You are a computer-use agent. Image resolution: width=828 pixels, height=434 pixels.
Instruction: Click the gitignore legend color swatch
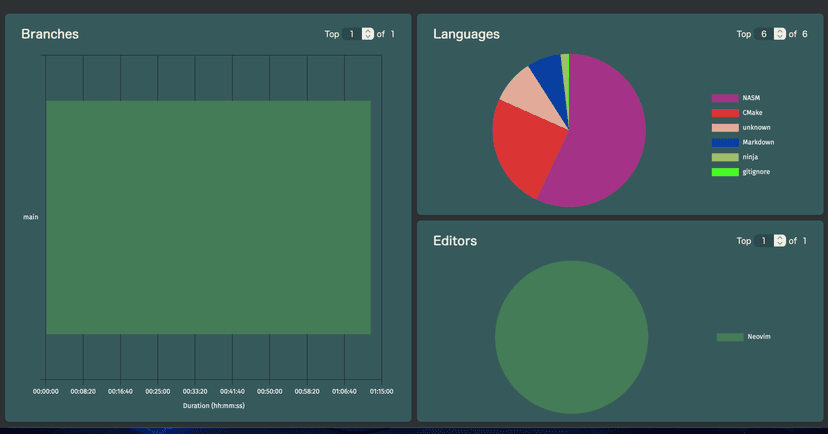coord(725,172)
